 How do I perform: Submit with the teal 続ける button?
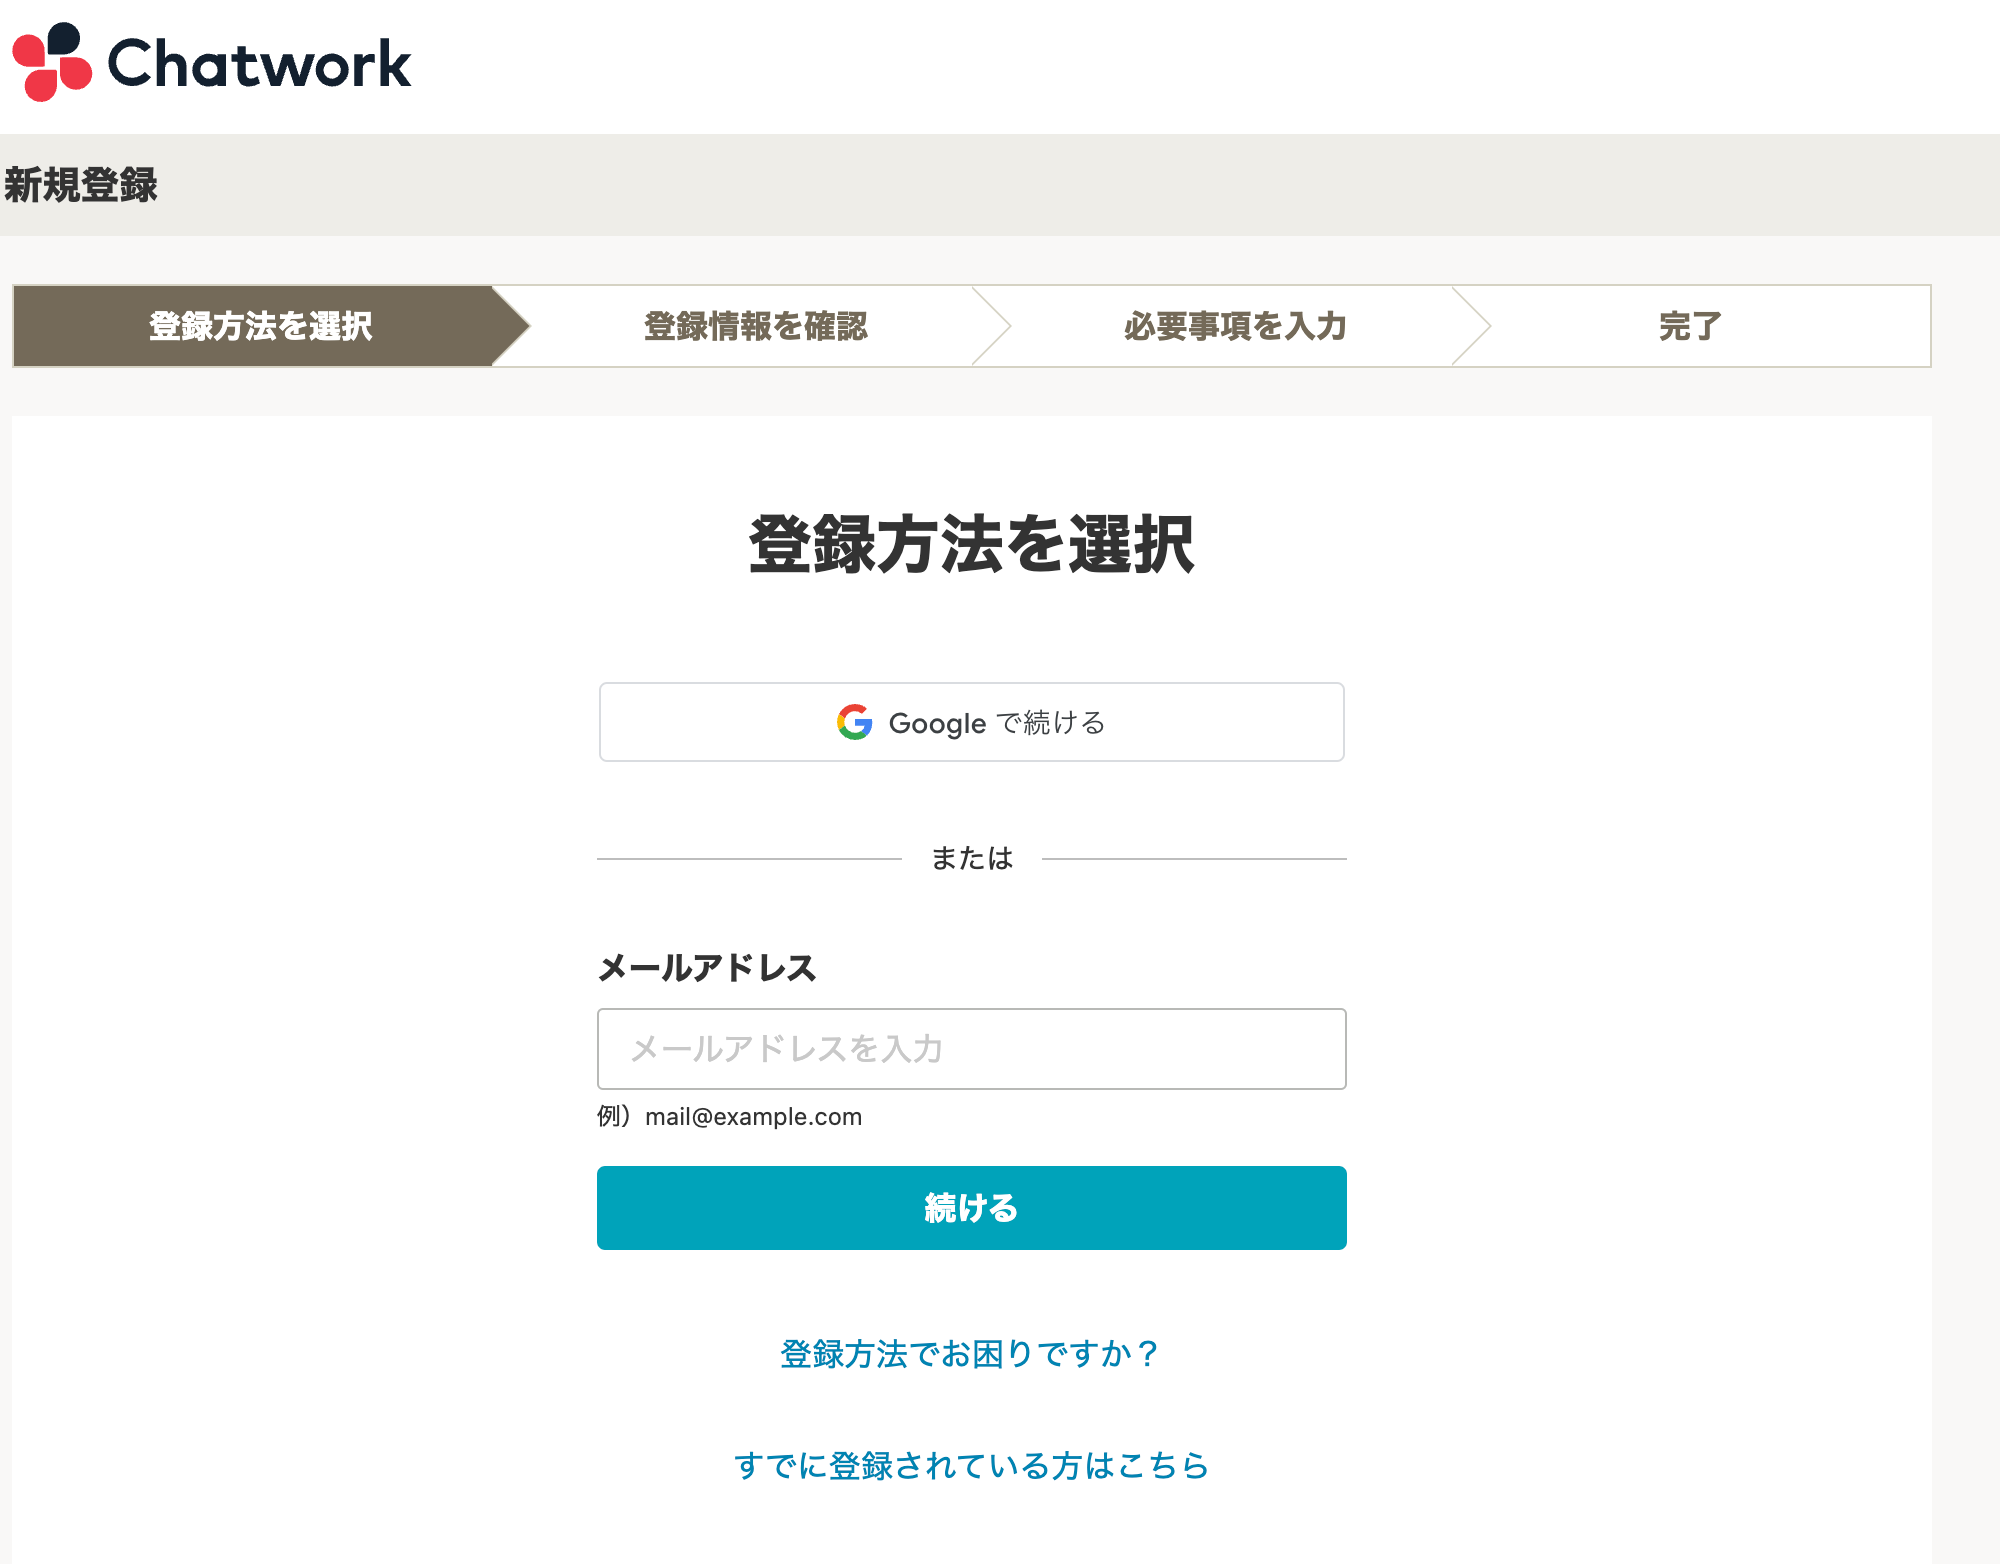click(x=971, y=1208)
